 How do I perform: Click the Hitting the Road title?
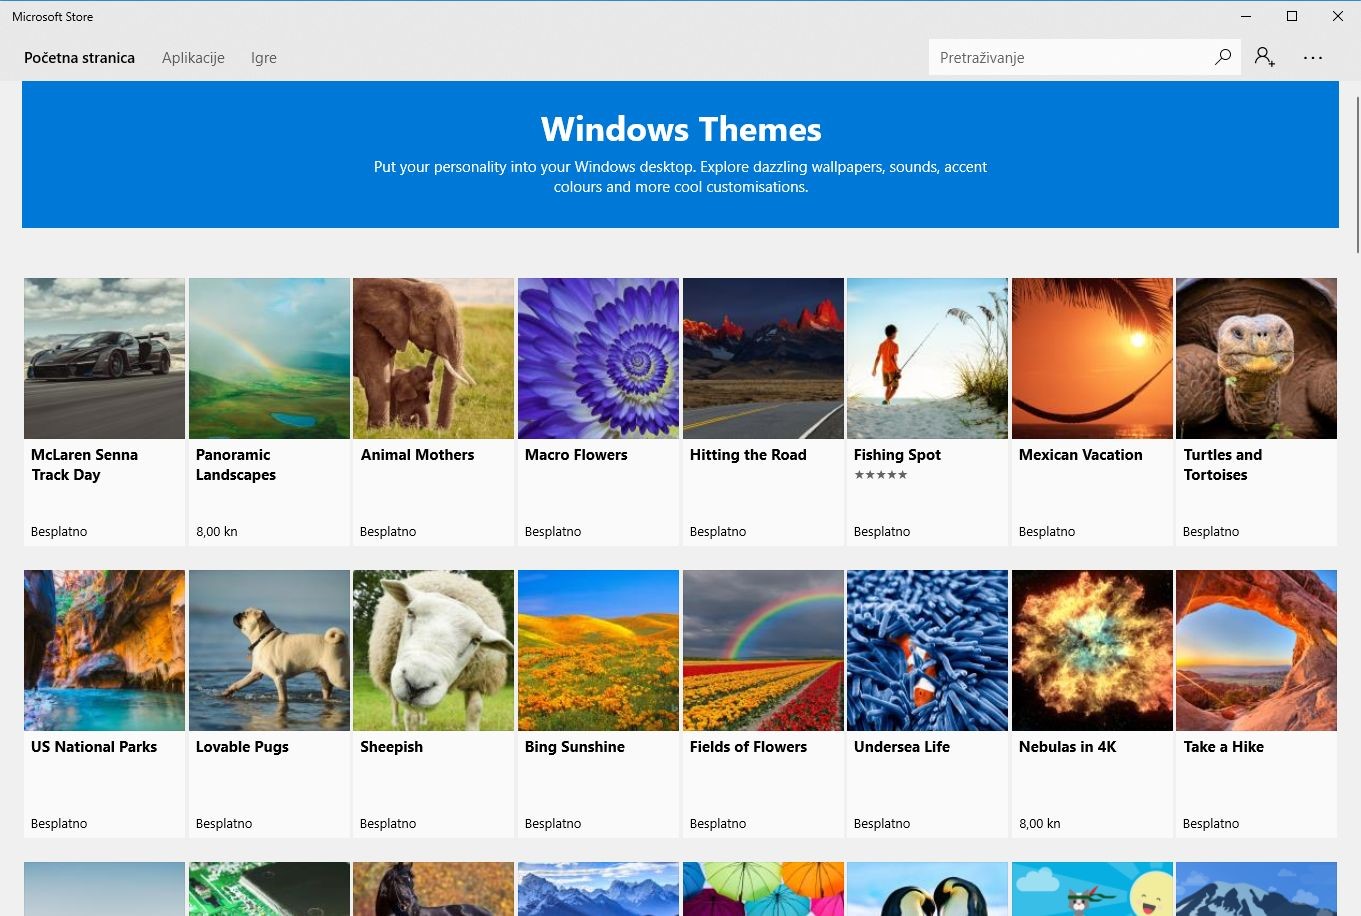(748, 454)
